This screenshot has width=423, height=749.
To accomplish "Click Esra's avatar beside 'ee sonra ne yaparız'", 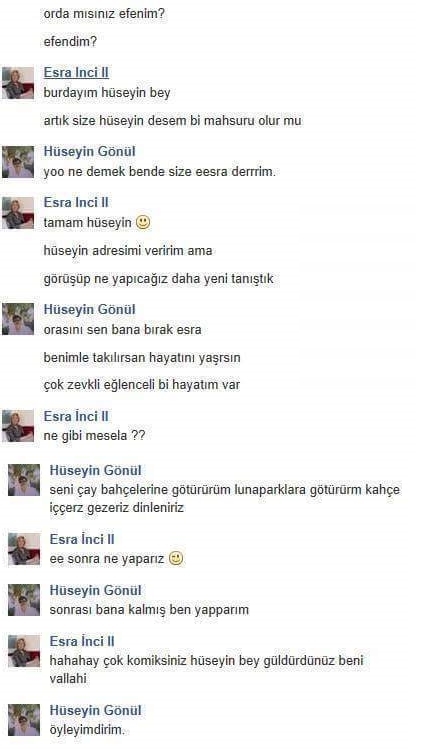I will (x=24, y=549).
